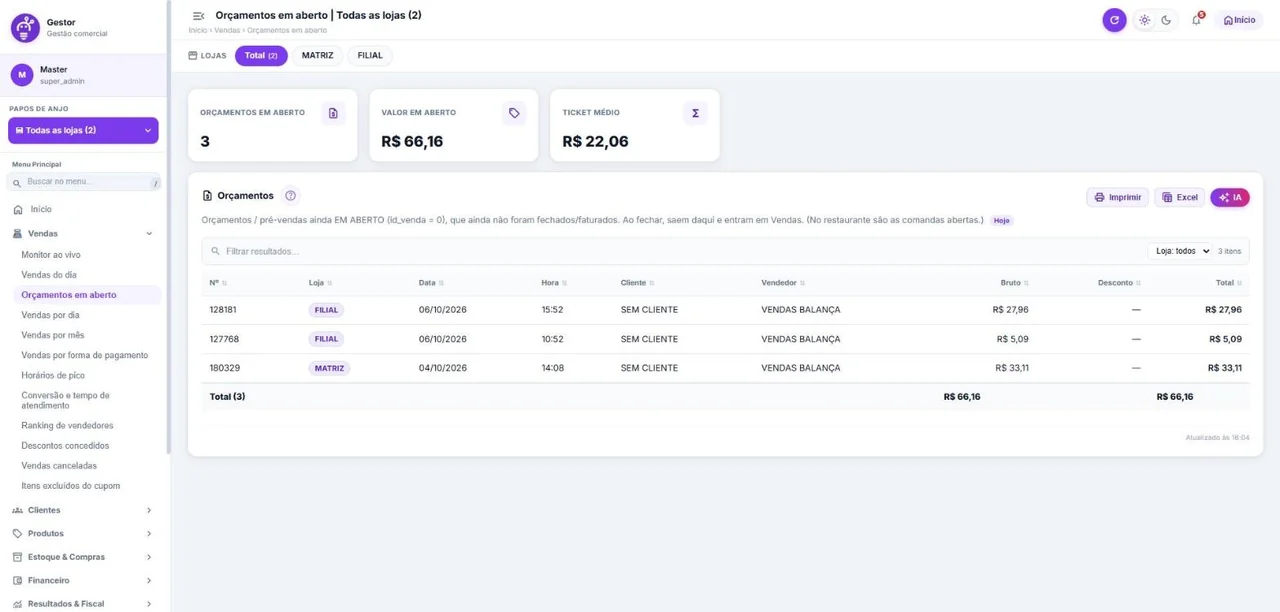The width and height of the screenshot is (1280, 612).
Task: Collapse the sidebar with the menu toggle icon
Action: pyautogui.click(x=198, y=16)
